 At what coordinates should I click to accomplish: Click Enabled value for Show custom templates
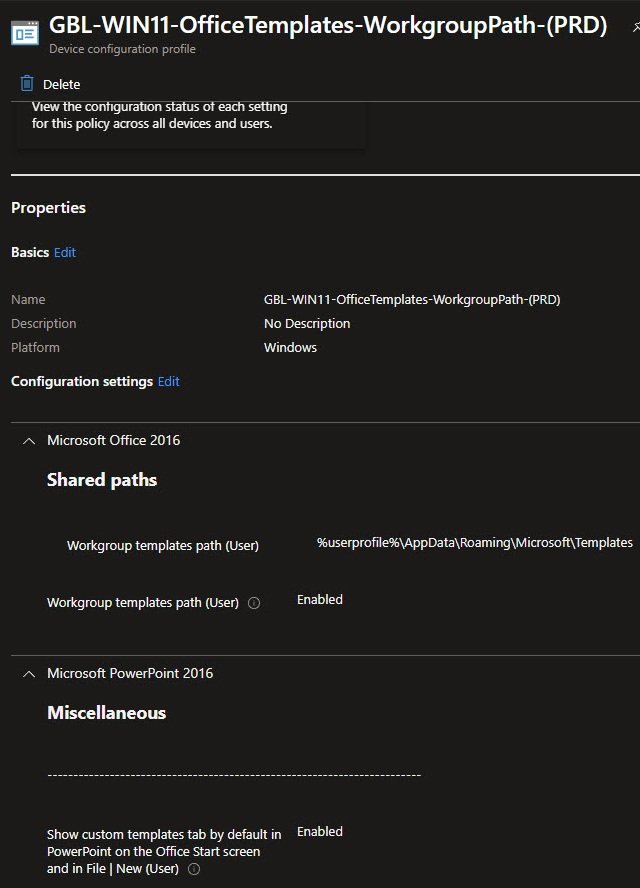pos(320,832)
